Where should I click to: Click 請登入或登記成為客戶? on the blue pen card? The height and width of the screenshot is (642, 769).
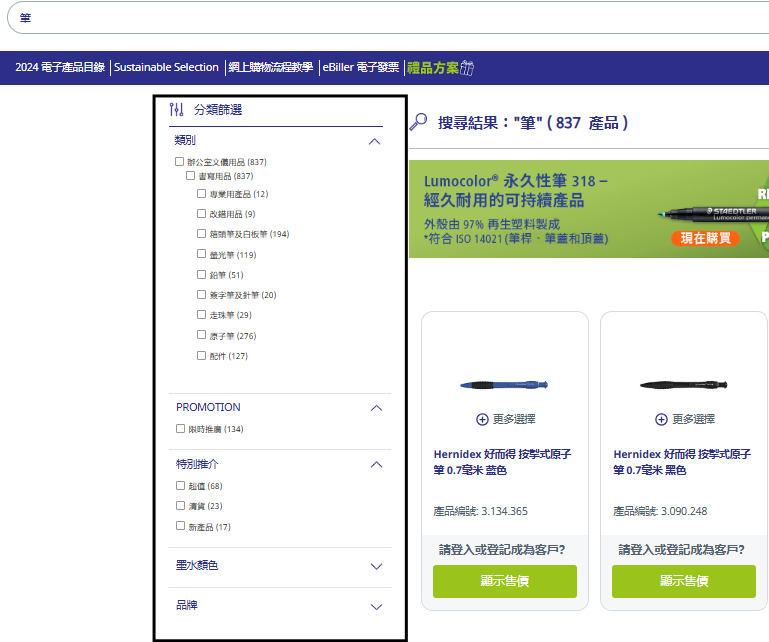point(502,550)
